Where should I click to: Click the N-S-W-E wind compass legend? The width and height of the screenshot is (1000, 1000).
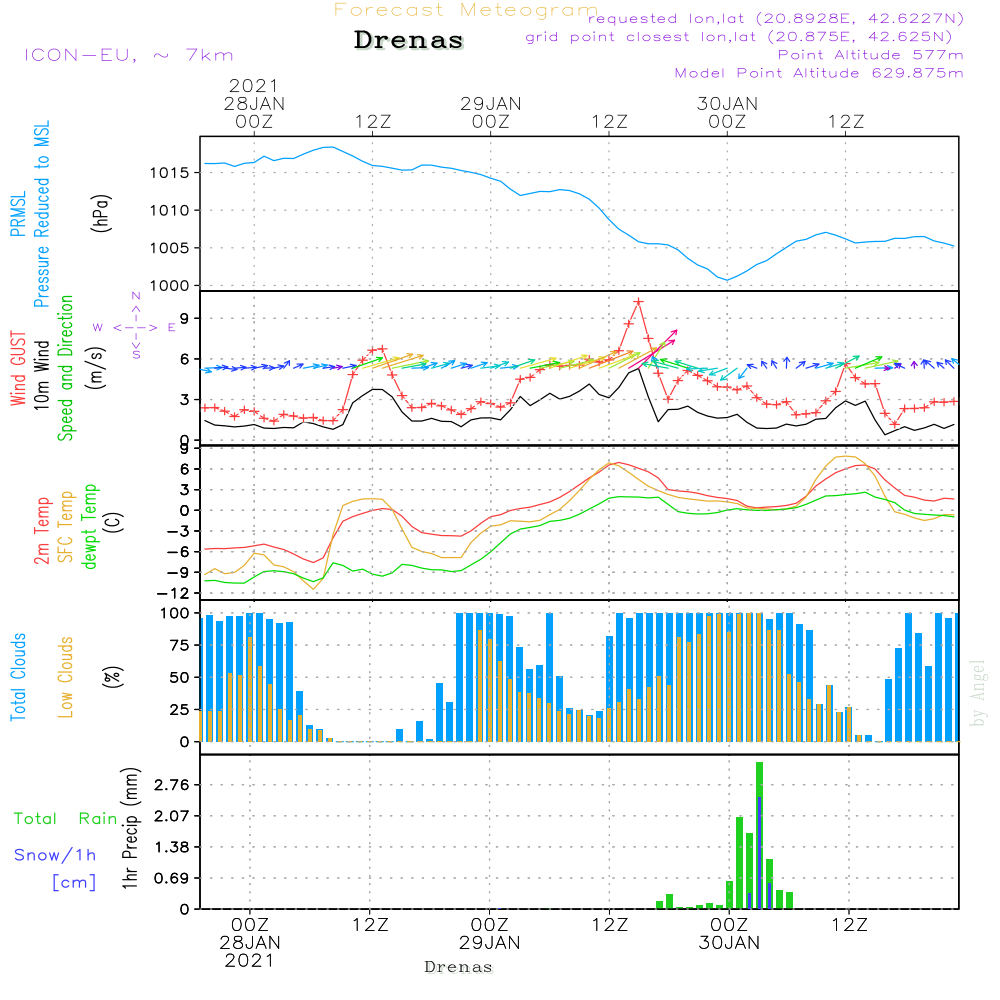point(136,327)
